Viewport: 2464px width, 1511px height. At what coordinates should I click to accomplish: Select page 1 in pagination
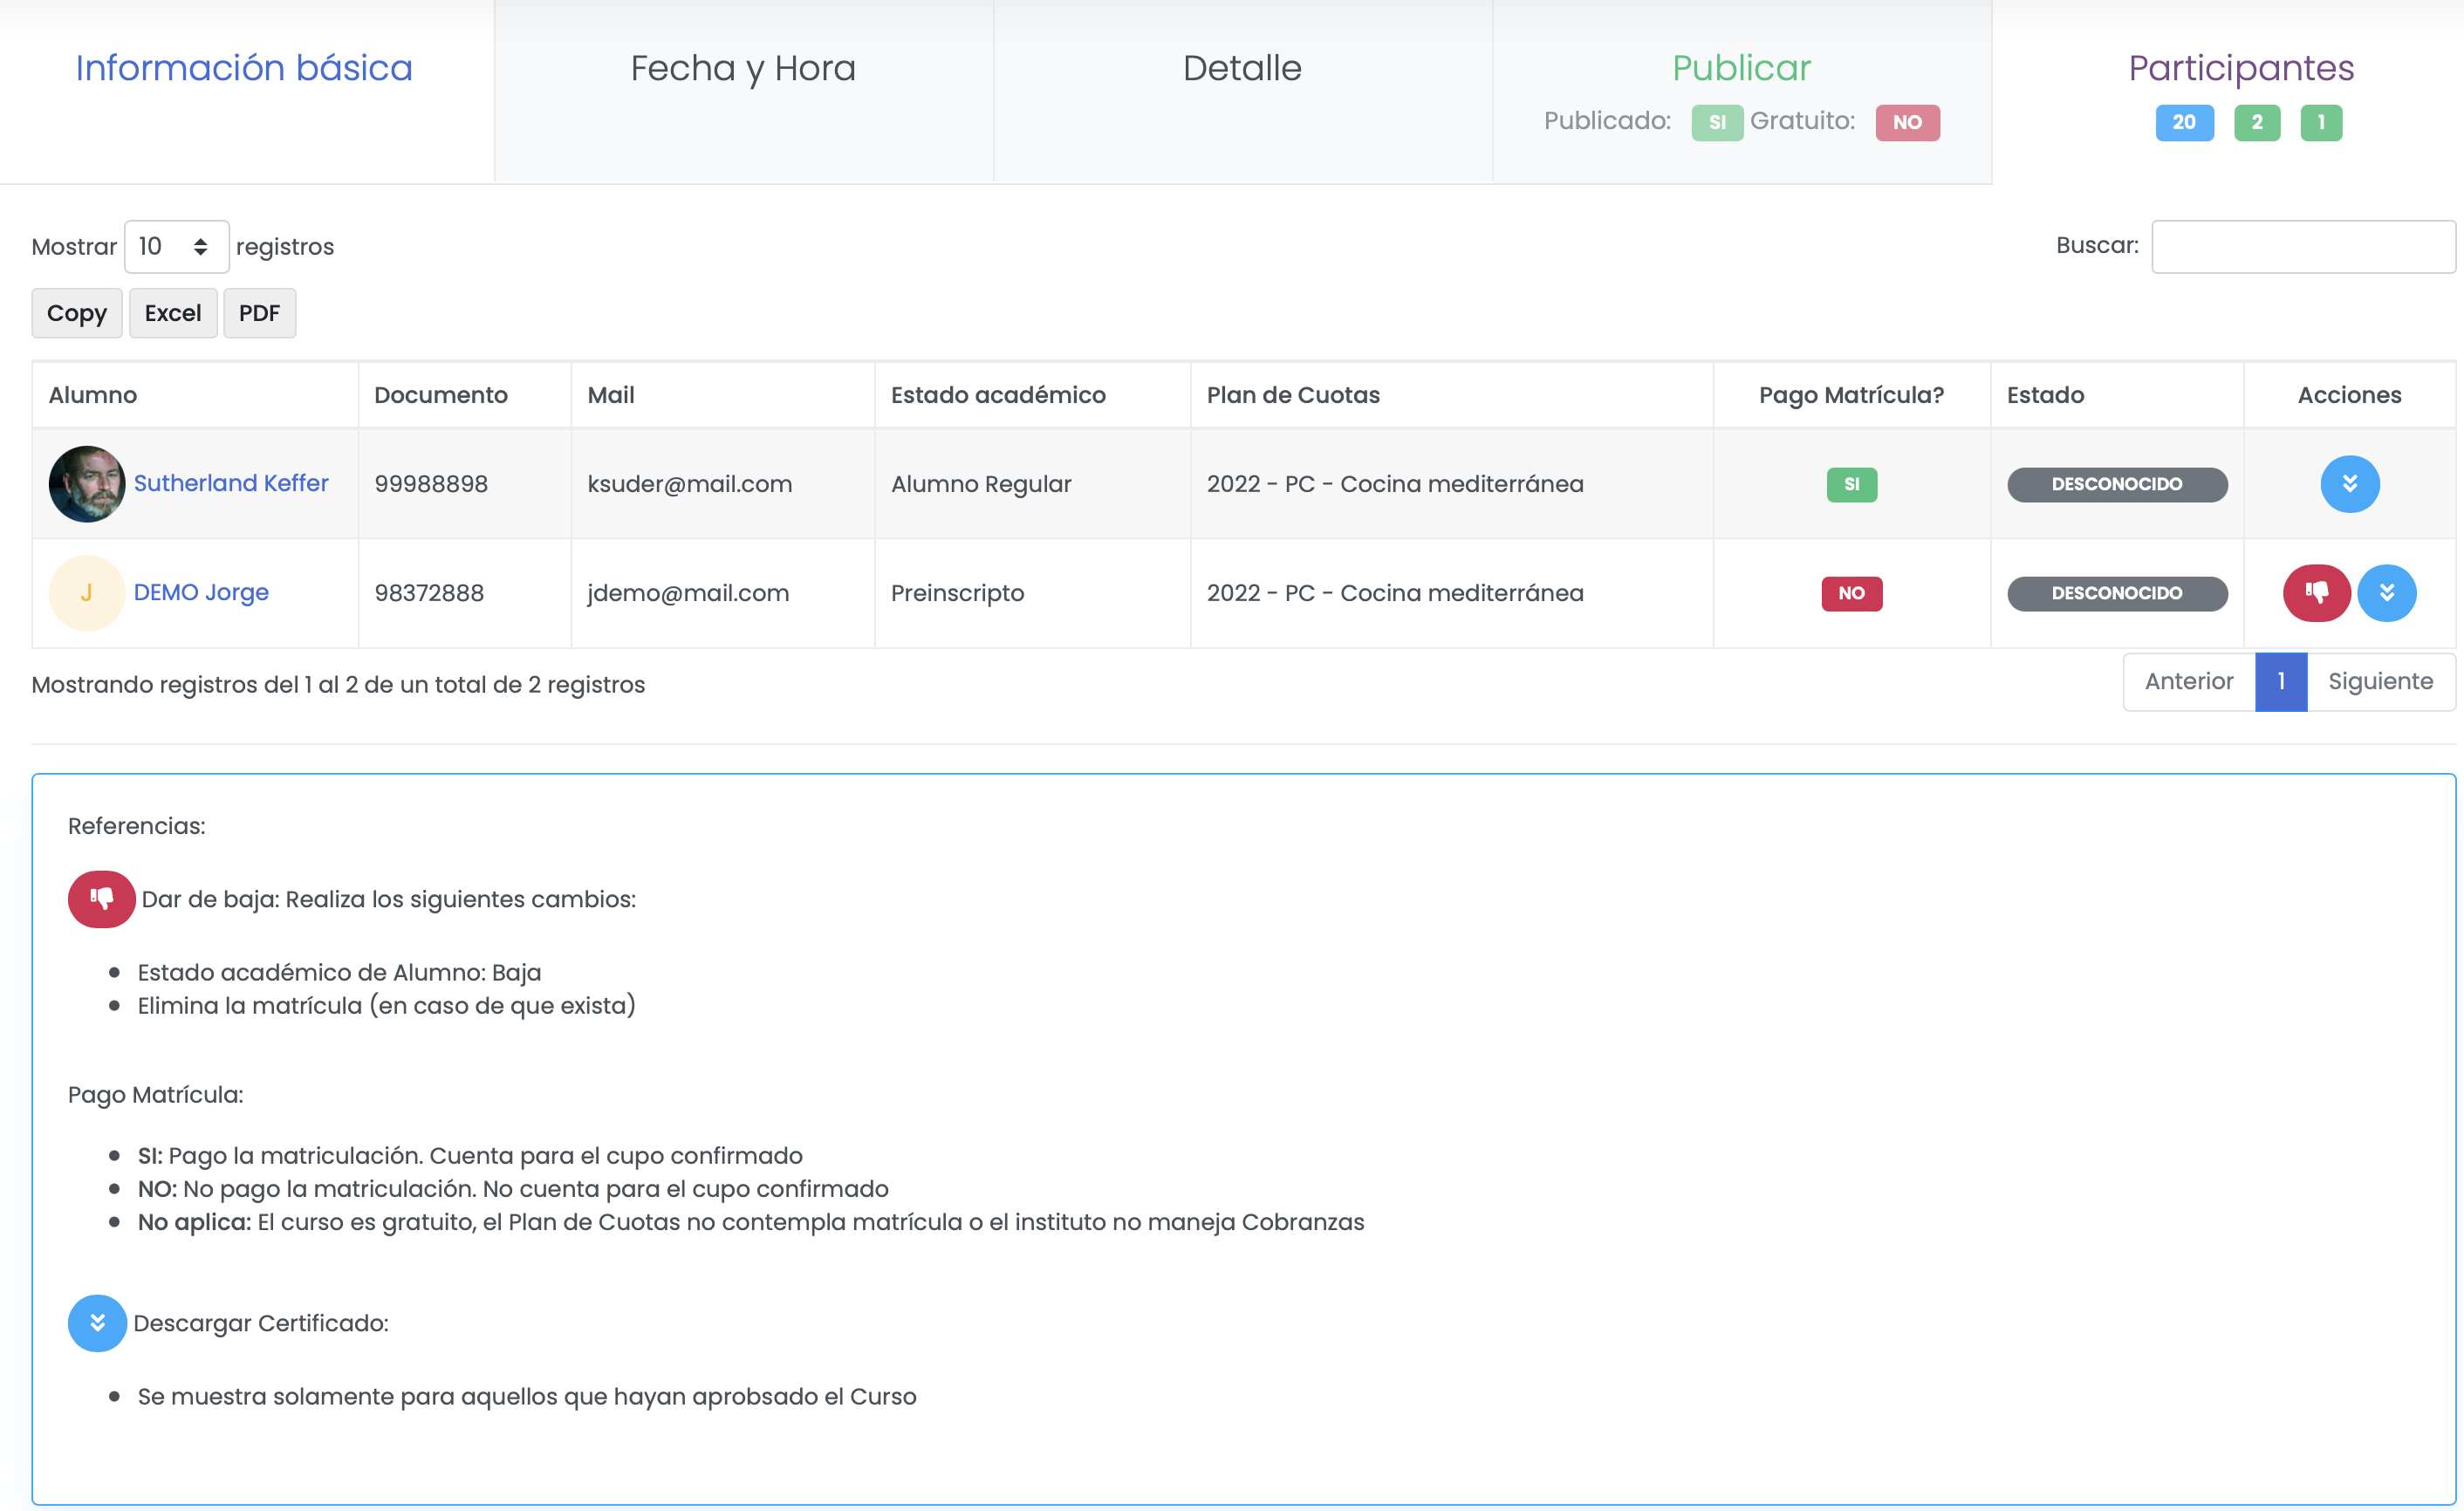point(2280,682)
